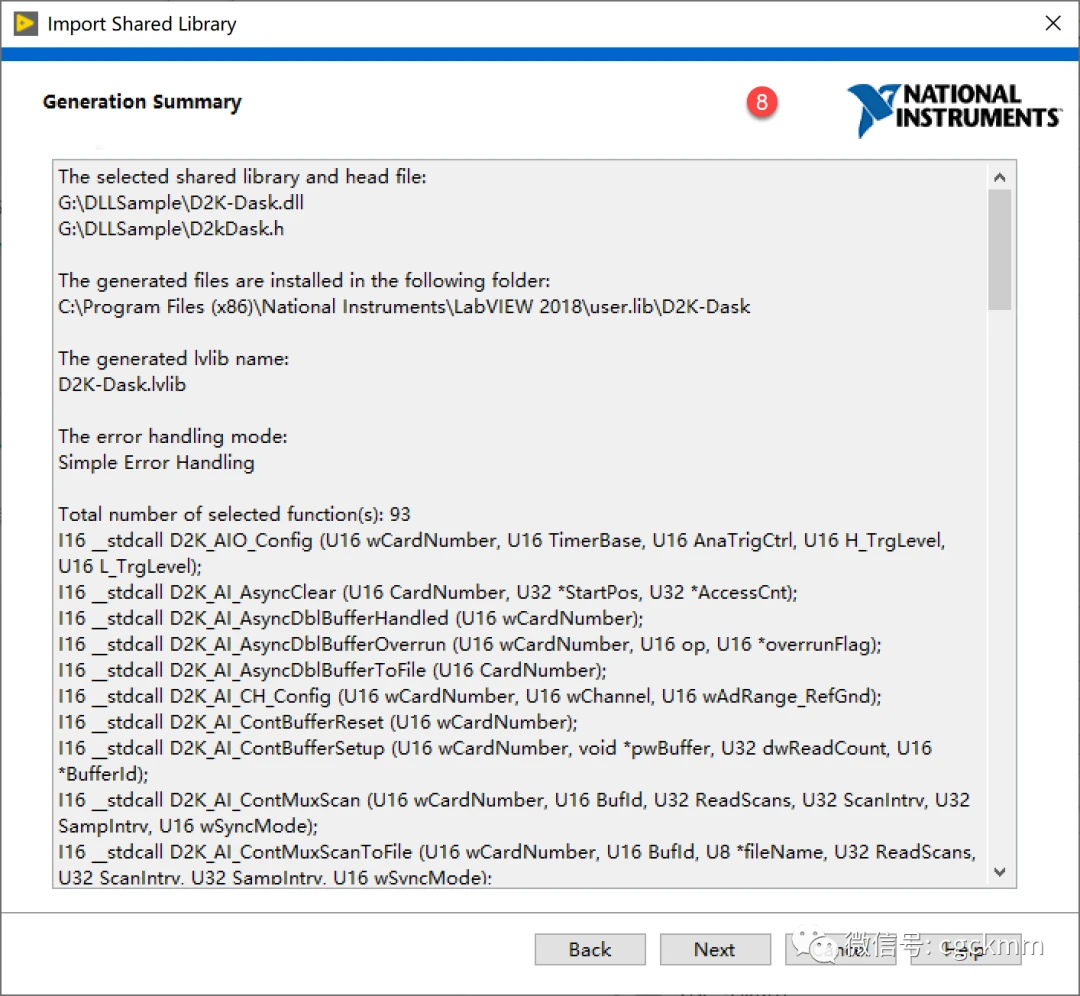Click the D2K_AI_AsyncClear function line
Image resolution: width=1080 pixels, height=996 pixels.
(x=427, y=592)
